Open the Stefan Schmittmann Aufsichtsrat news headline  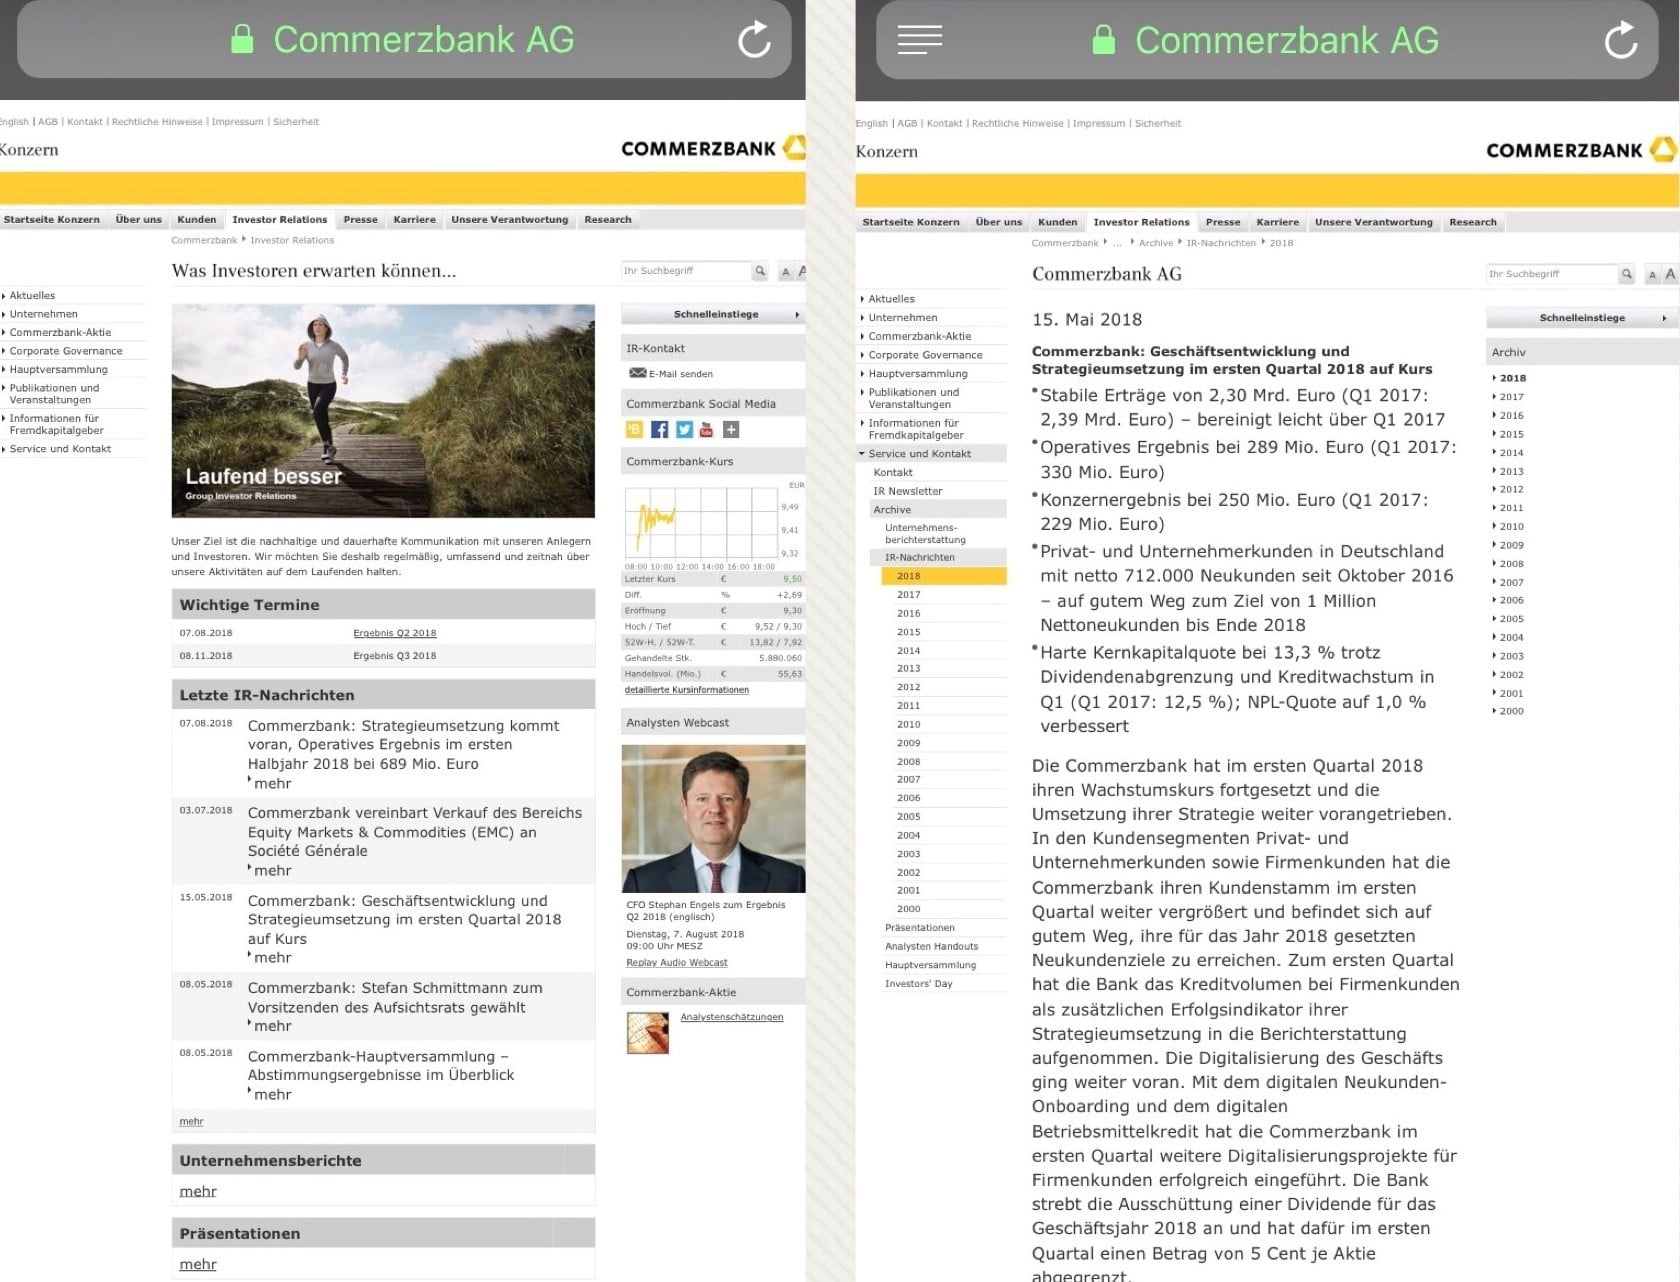[x=395, y=997]
